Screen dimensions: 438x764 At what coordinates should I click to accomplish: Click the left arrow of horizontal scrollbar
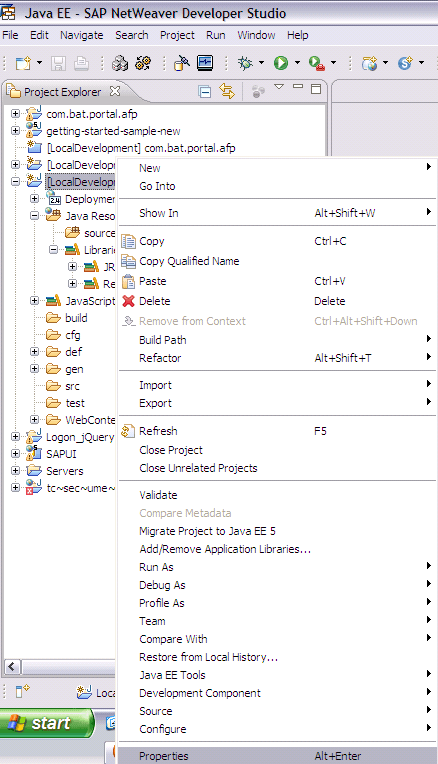(x=13, y=667)
